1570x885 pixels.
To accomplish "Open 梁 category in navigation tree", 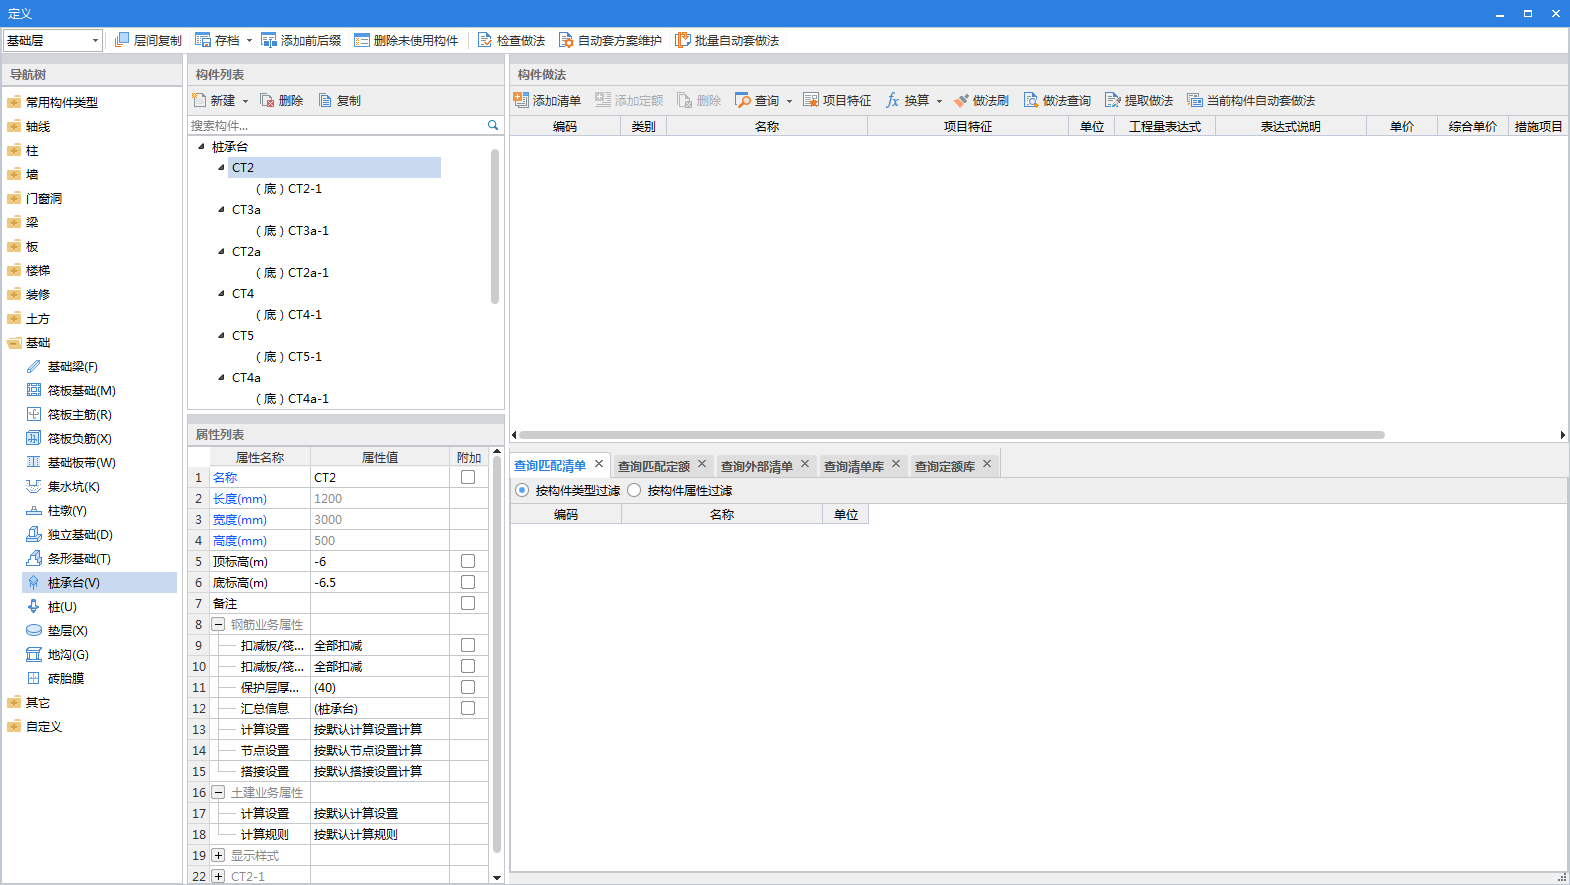I will [x=32, y=223].
